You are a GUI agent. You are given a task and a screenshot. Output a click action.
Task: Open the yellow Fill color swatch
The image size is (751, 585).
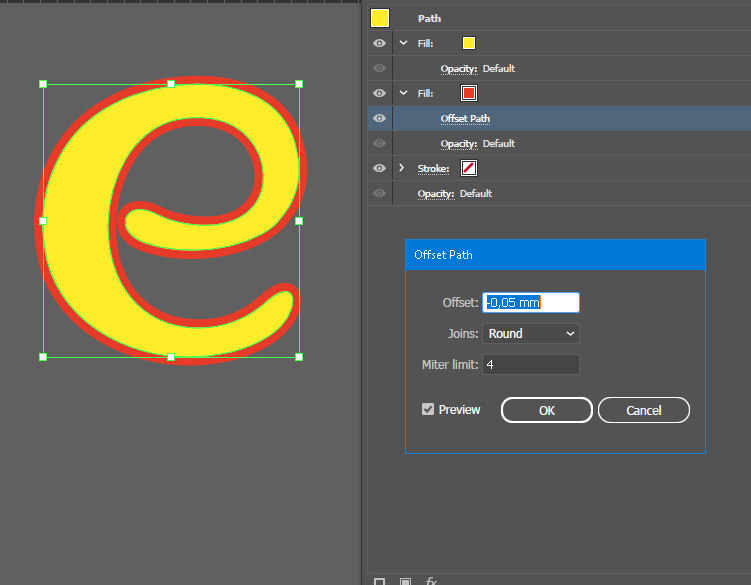[469, 43]
